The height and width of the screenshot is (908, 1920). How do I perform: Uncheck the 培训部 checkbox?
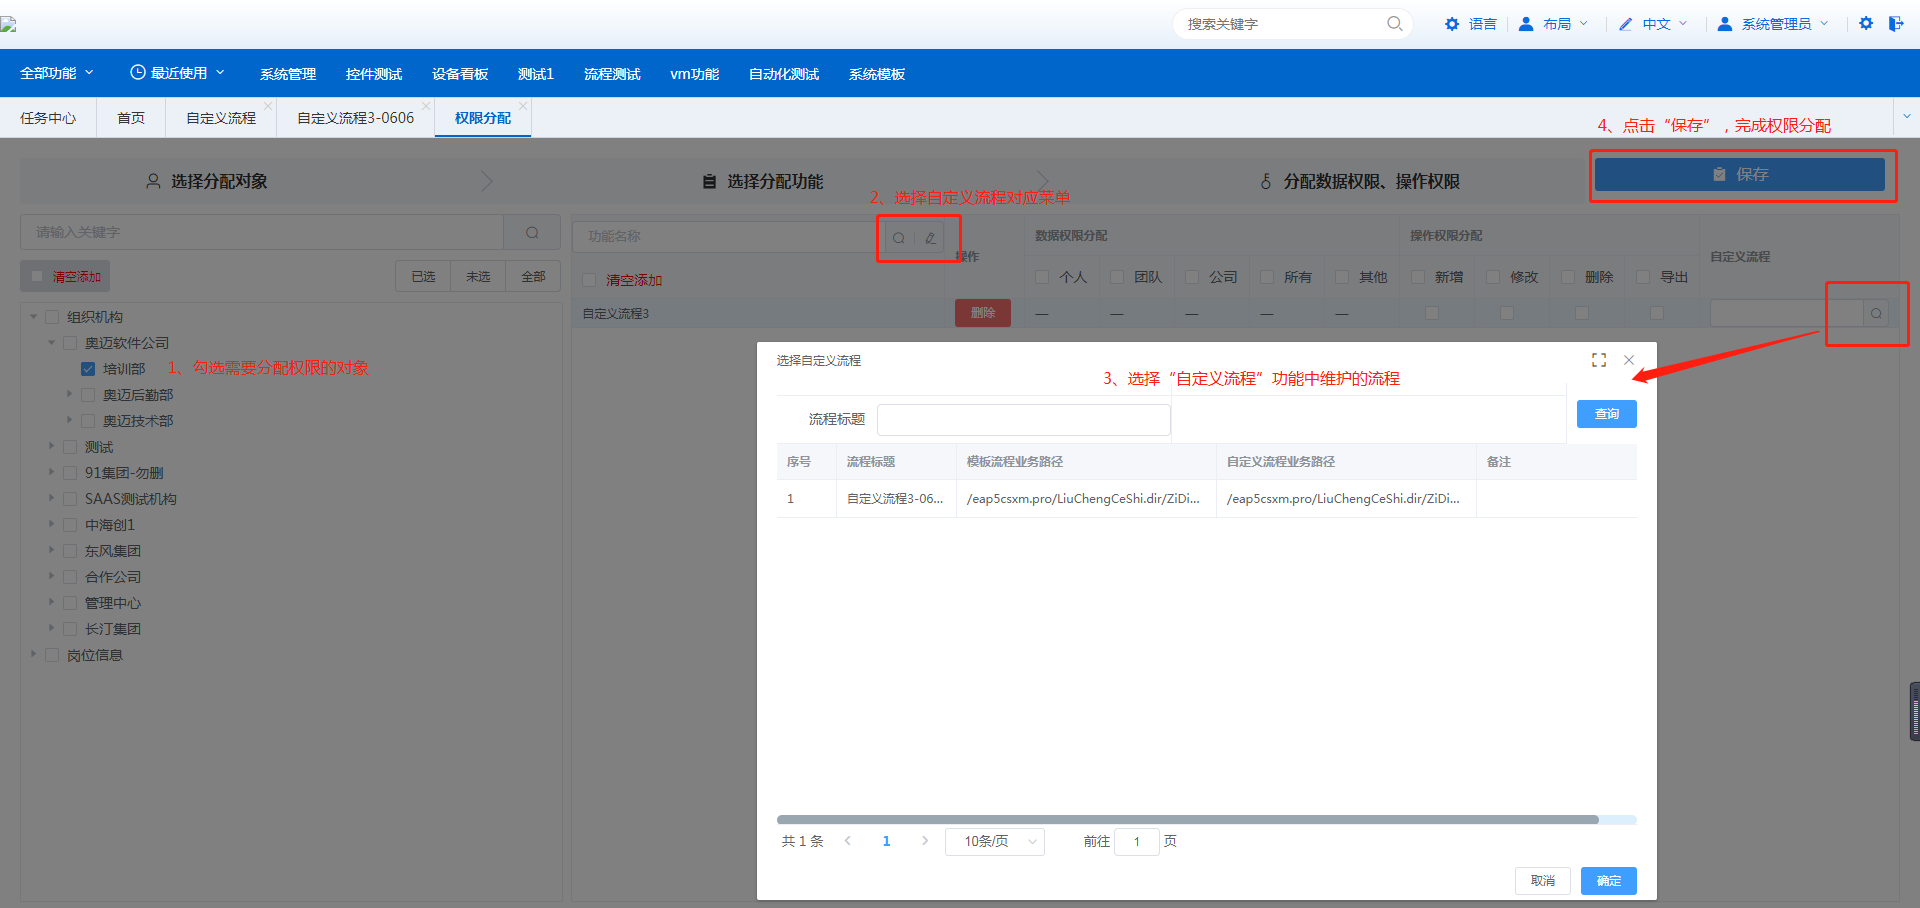click(x=88, y=369)
